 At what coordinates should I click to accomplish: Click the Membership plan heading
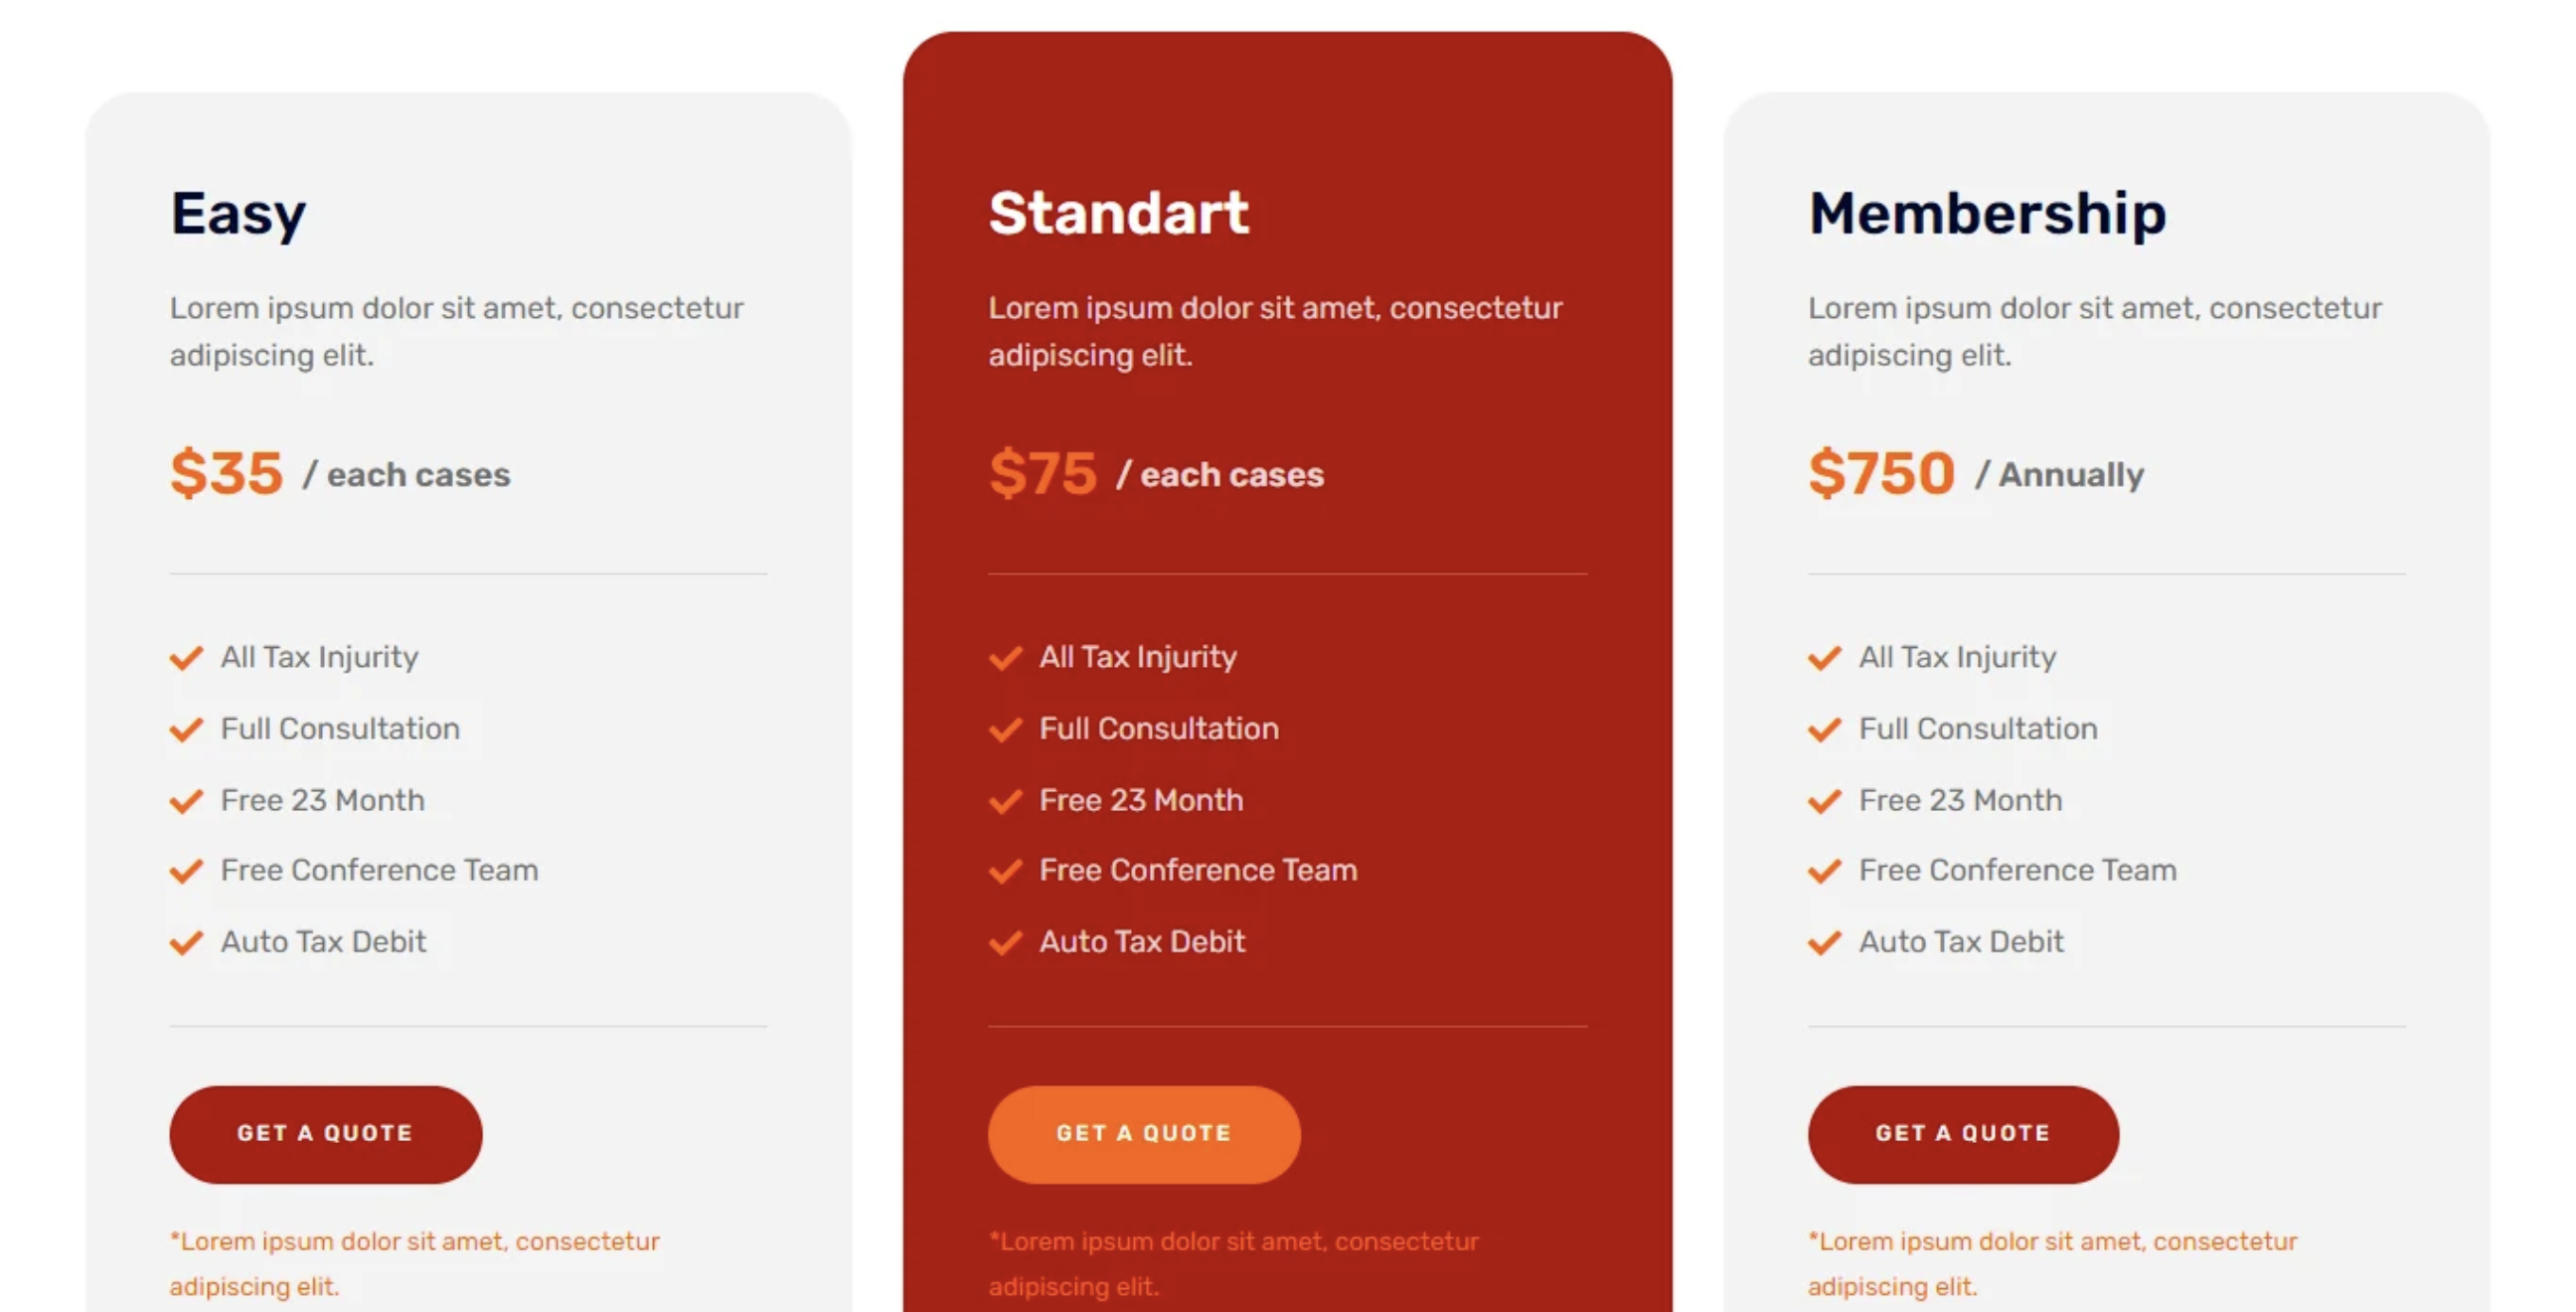point(1986,213)
